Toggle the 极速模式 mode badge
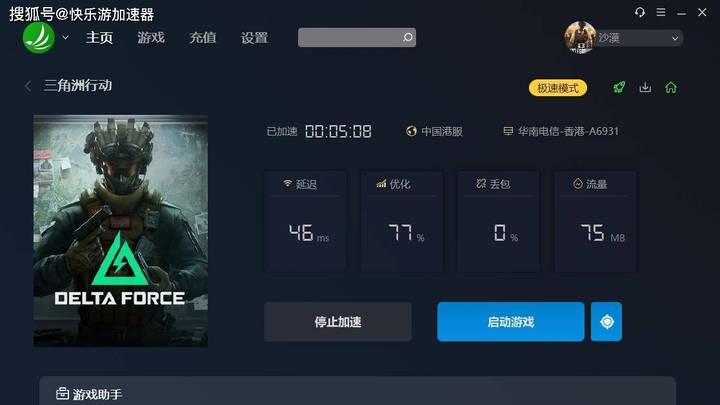 pos(558,88)
